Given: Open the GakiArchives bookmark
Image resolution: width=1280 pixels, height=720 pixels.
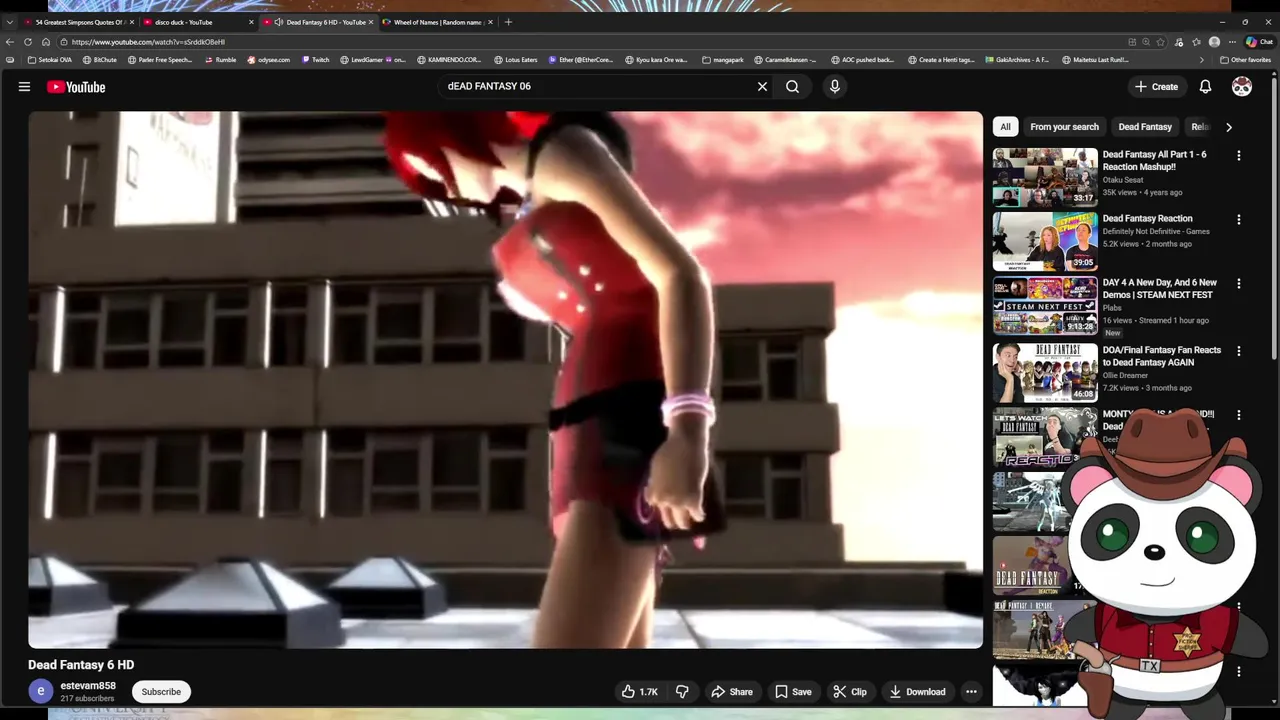Looking at the screenshot, I should [x=1017, y=60].
